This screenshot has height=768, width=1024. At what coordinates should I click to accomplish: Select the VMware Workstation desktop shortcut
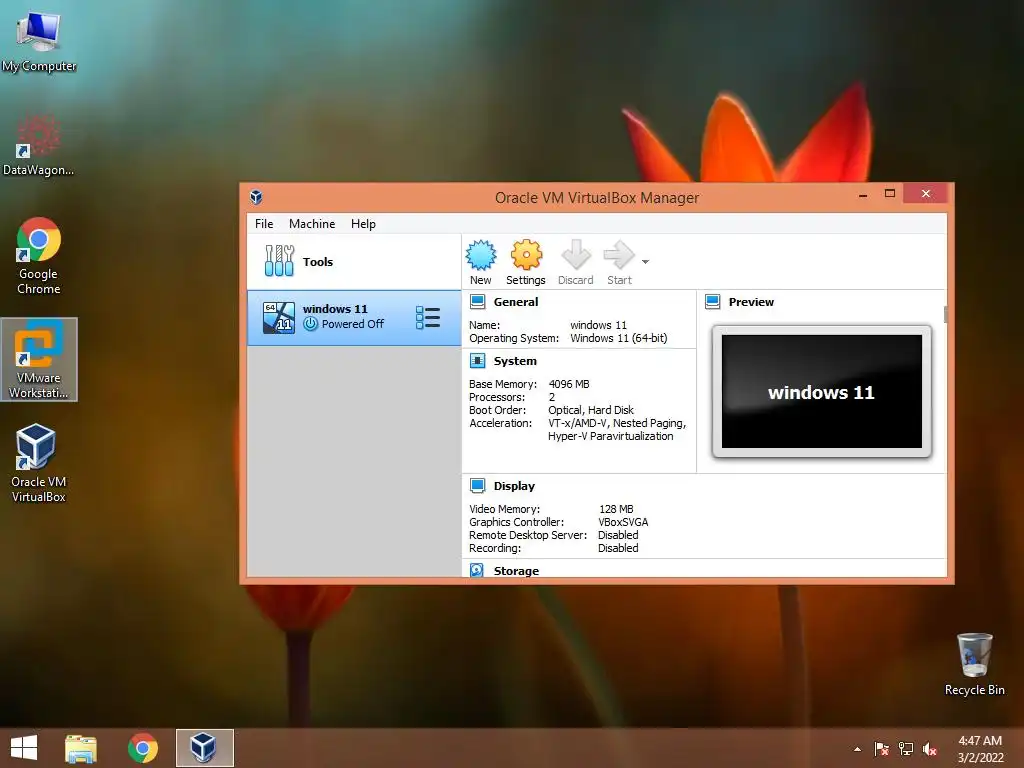(x=39, y=359)
